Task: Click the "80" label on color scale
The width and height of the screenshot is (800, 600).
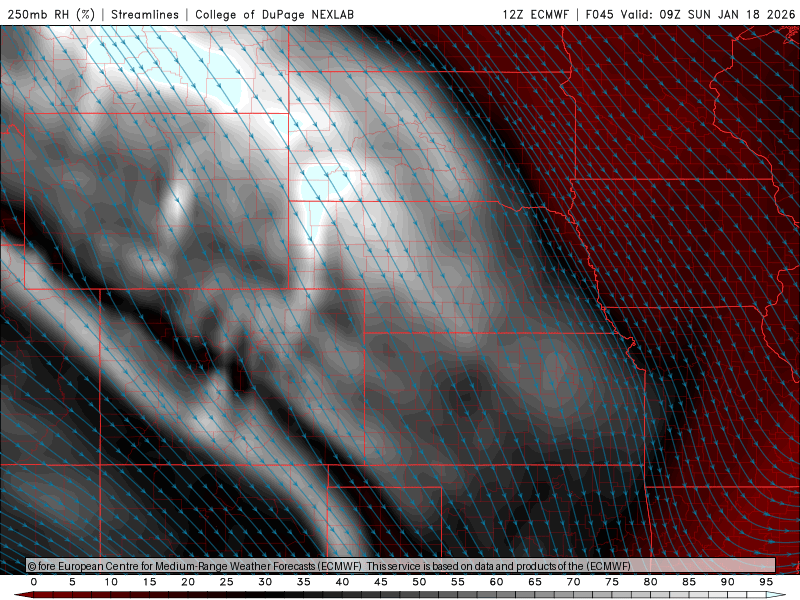Action: coord(651,582)
